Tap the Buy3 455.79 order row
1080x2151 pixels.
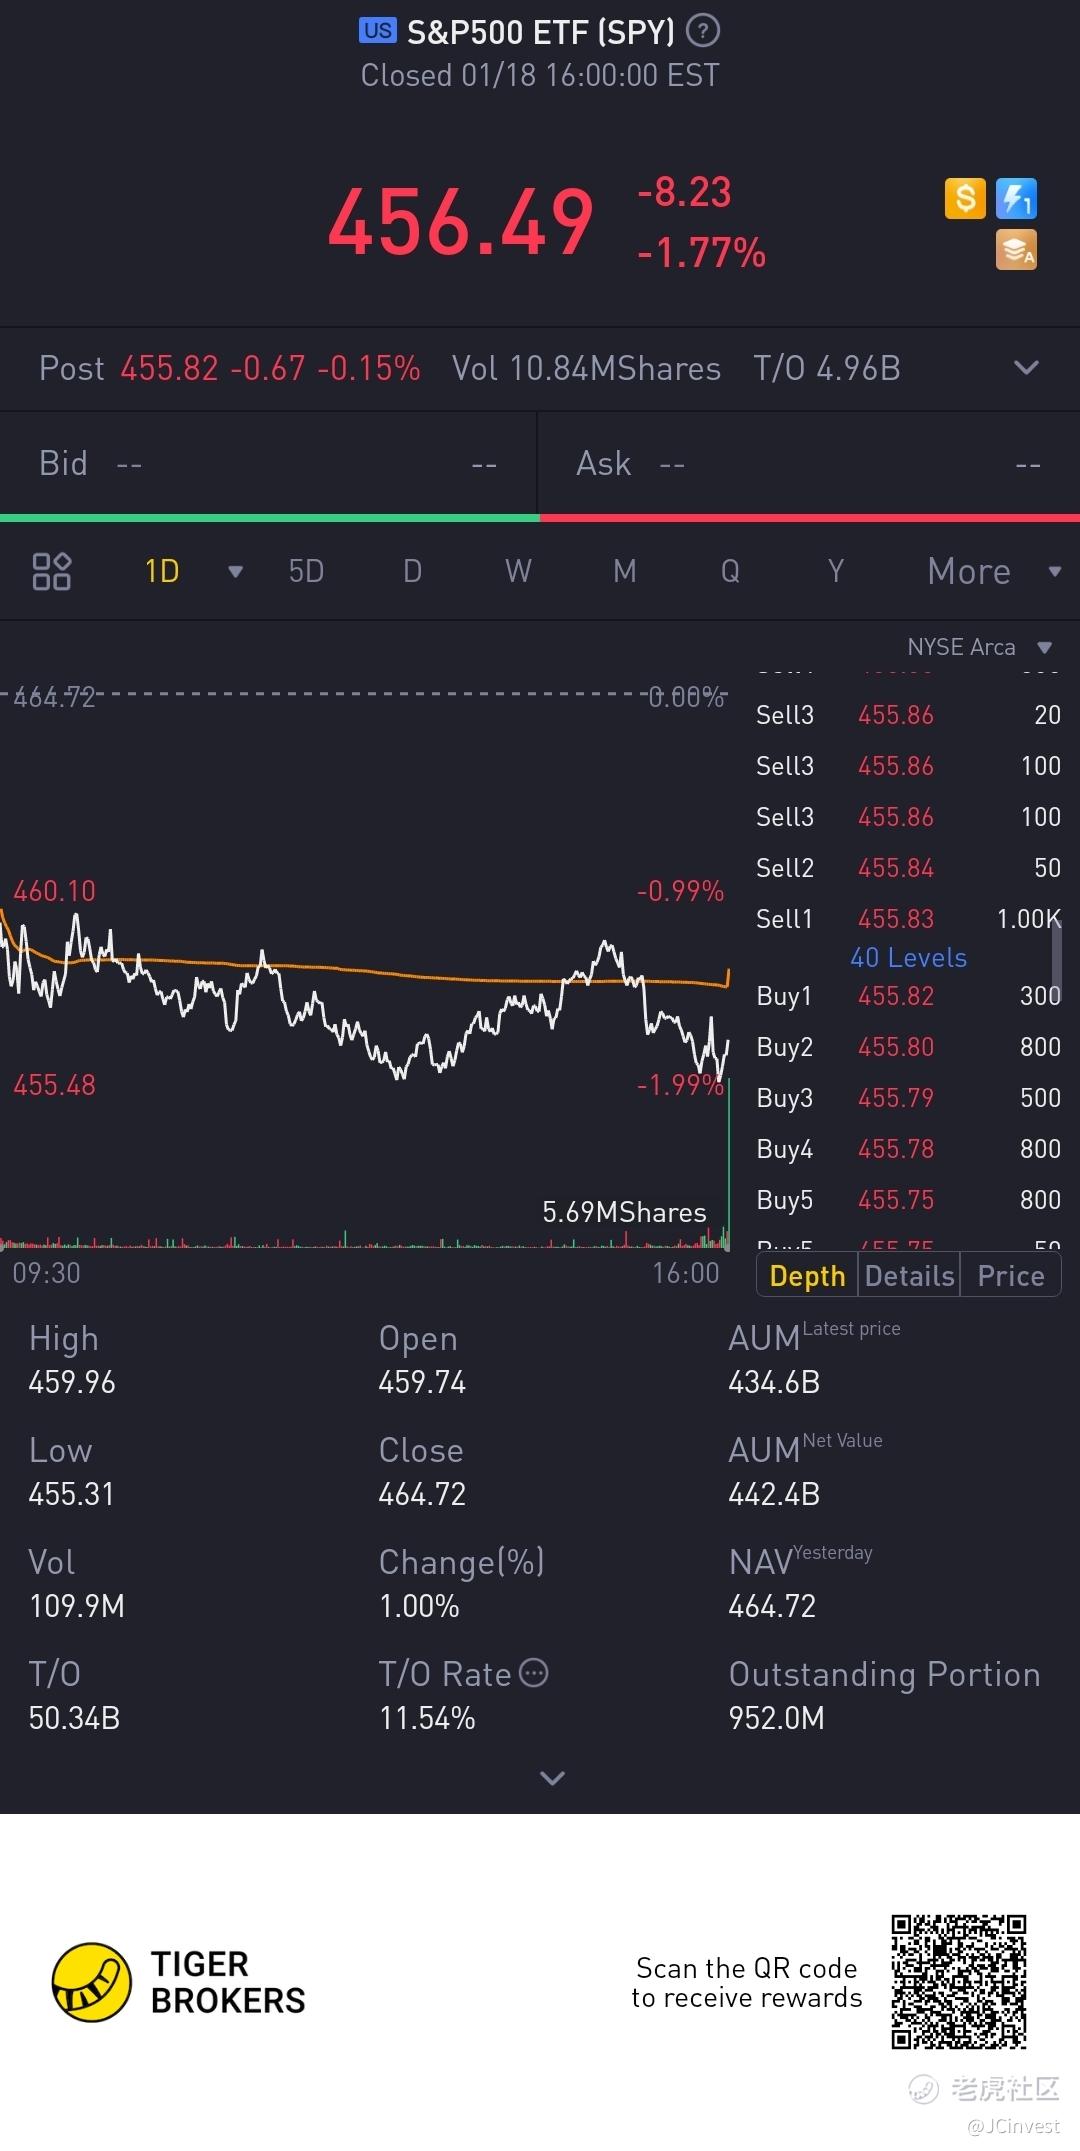(x=908, y=1097)
